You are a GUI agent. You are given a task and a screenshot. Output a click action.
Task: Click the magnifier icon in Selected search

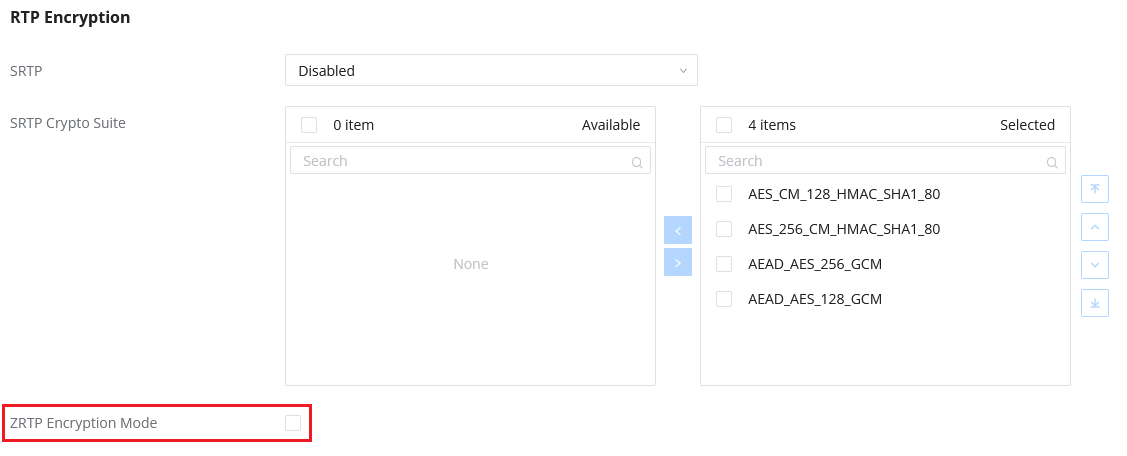1052,163
